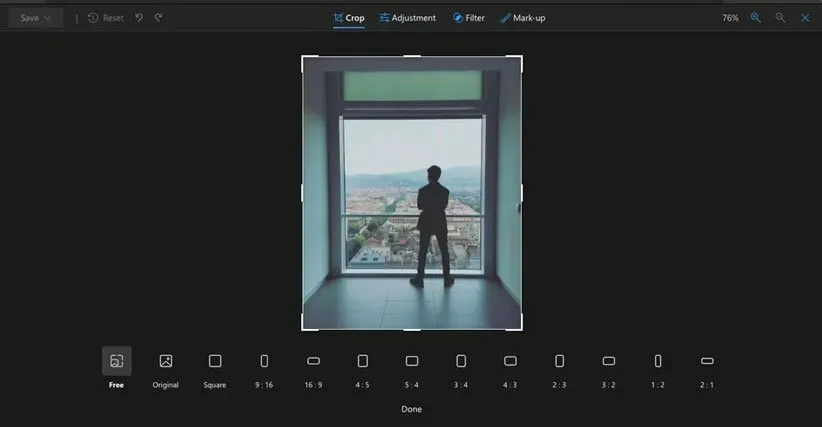The width and height of the screenshot is (822, 427).
Task: Open the Adjustment tab
Action: point(407,18)
